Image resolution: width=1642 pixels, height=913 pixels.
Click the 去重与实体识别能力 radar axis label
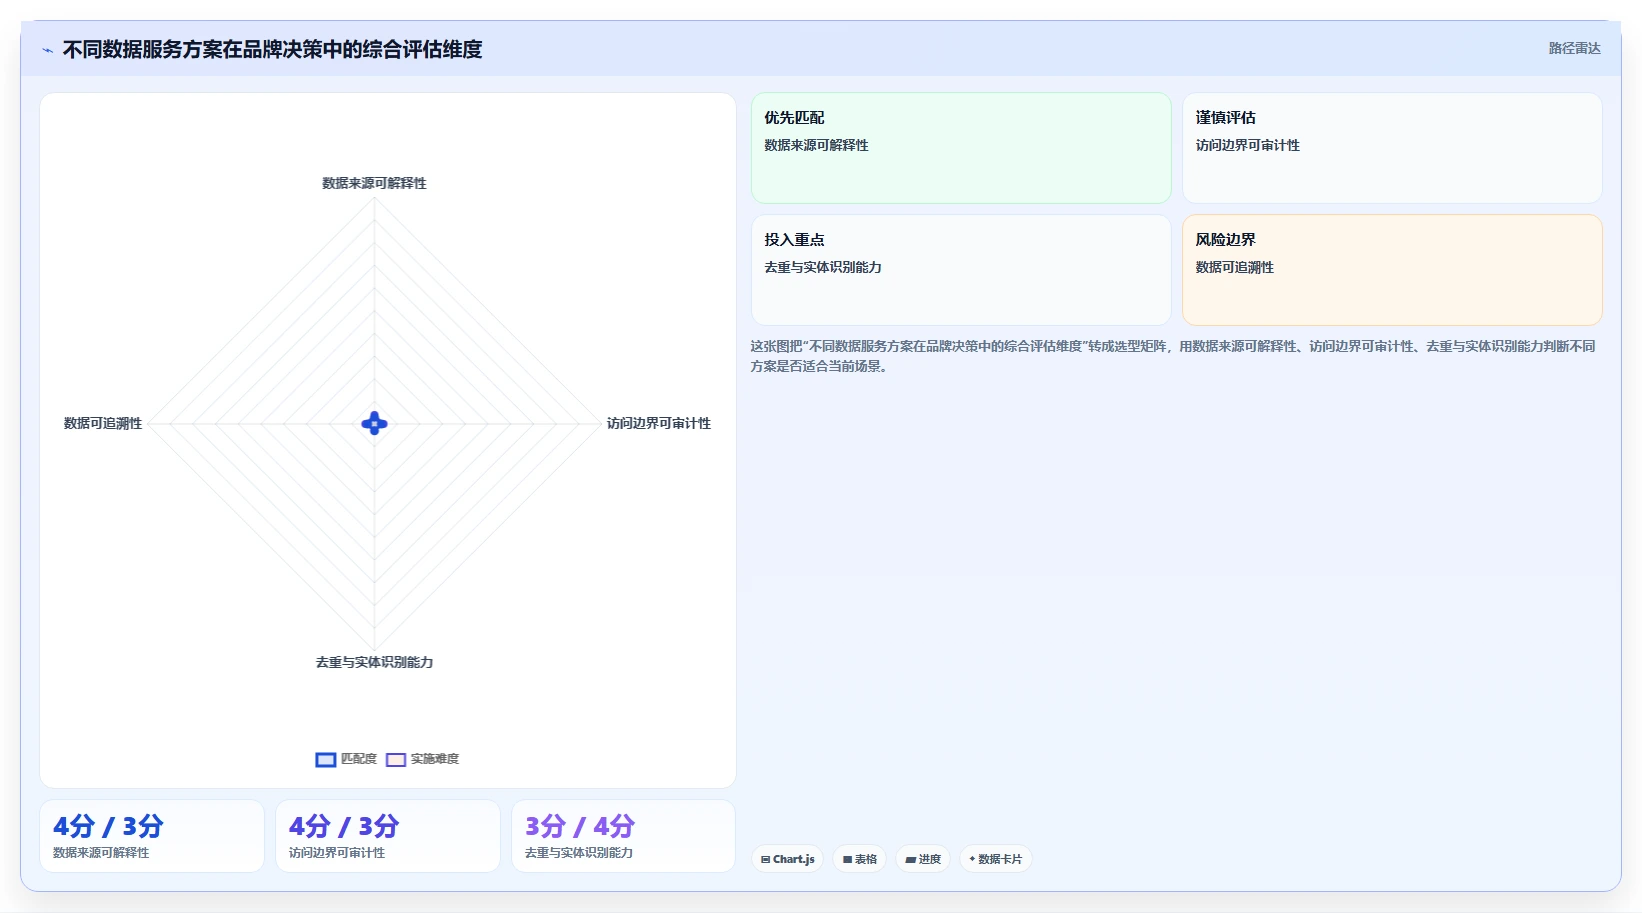pos(374,662)
